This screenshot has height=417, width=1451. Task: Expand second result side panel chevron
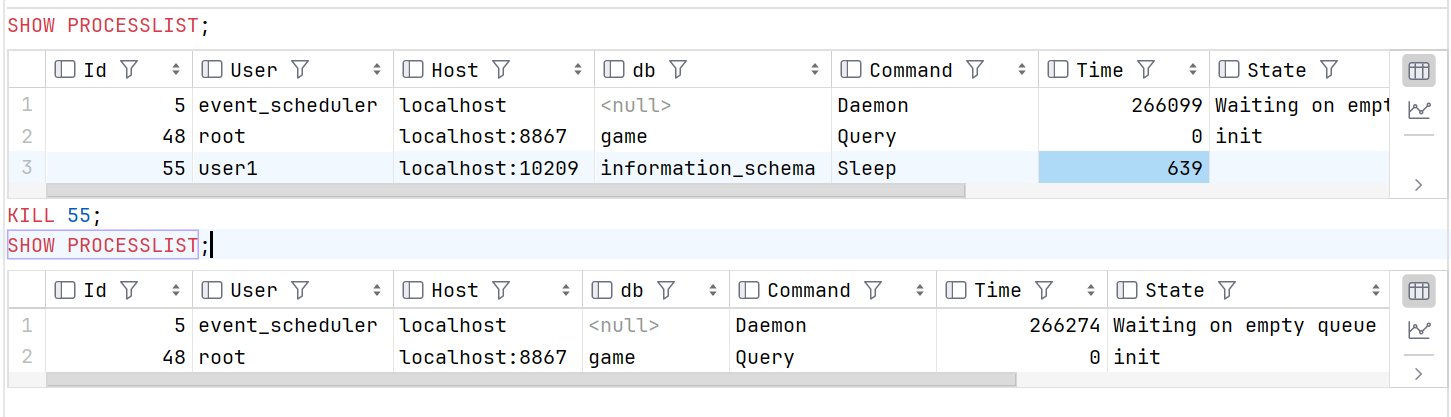(1418, 374)
